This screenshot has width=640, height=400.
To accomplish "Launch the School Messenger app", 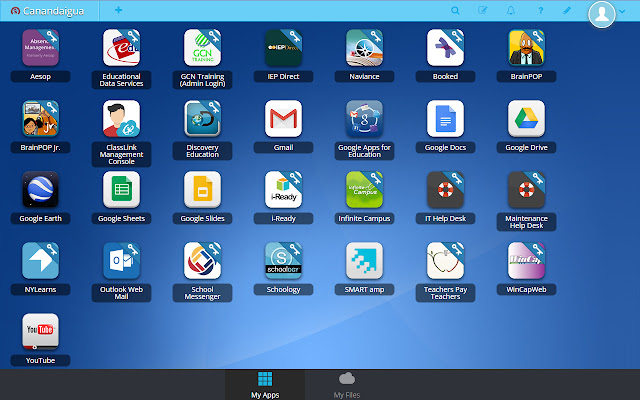I will pos(202,260).
